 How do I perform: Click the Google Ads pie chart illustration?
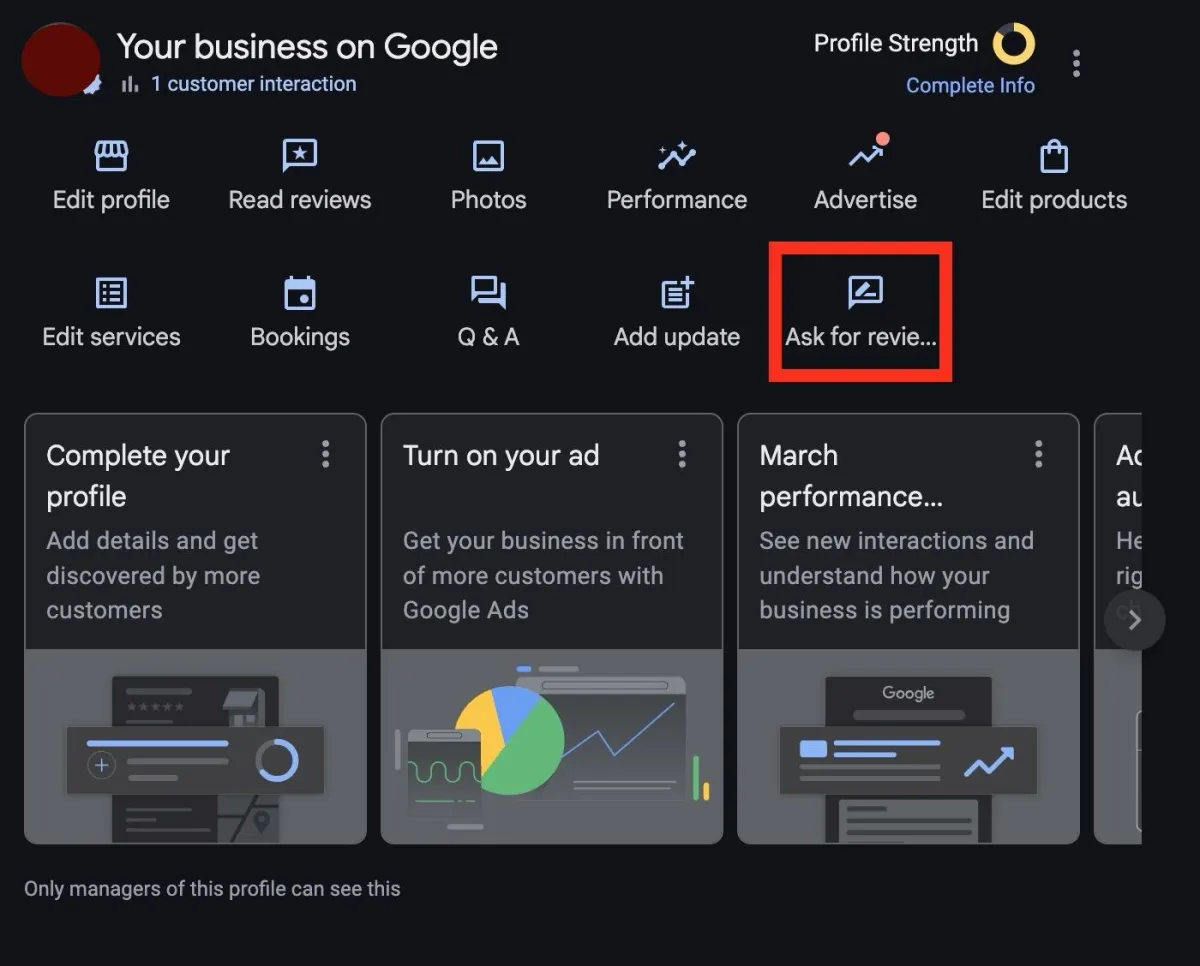(552, 747)
